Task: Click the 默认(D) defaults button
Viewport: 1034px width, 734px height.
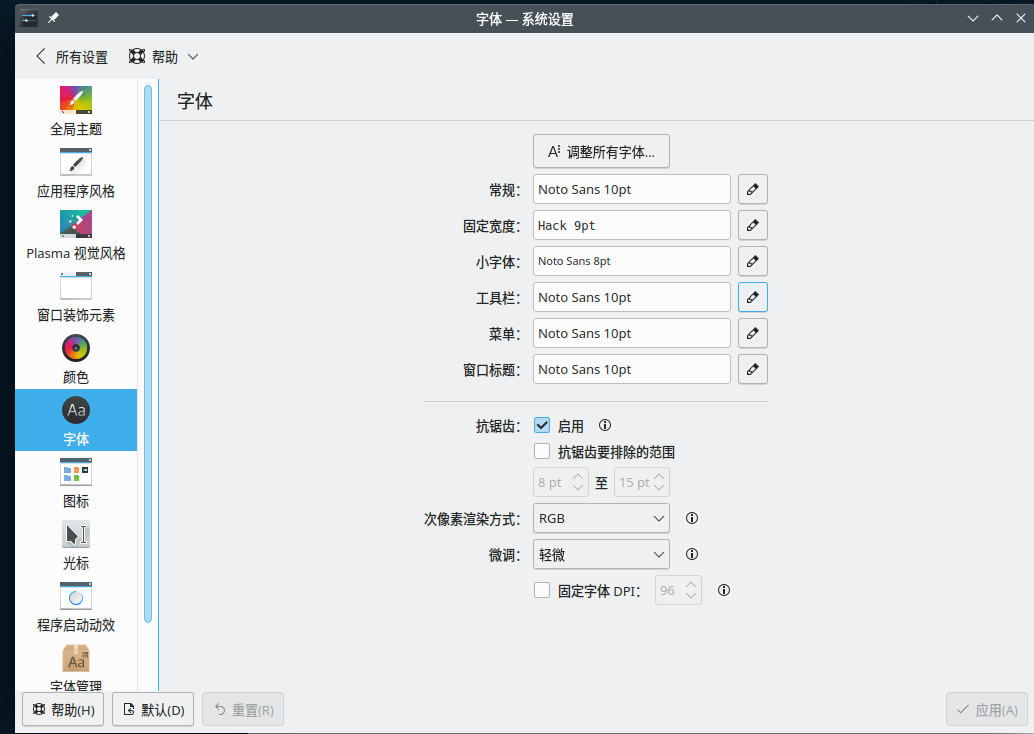Action: click(153, 710)
